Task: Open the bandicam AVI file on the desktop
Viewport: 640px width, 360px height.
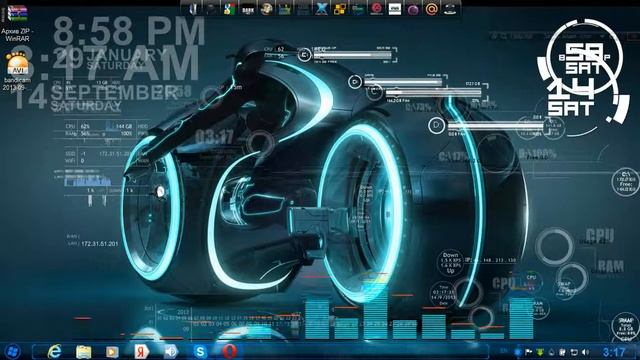Action: (x=17, y=72)
